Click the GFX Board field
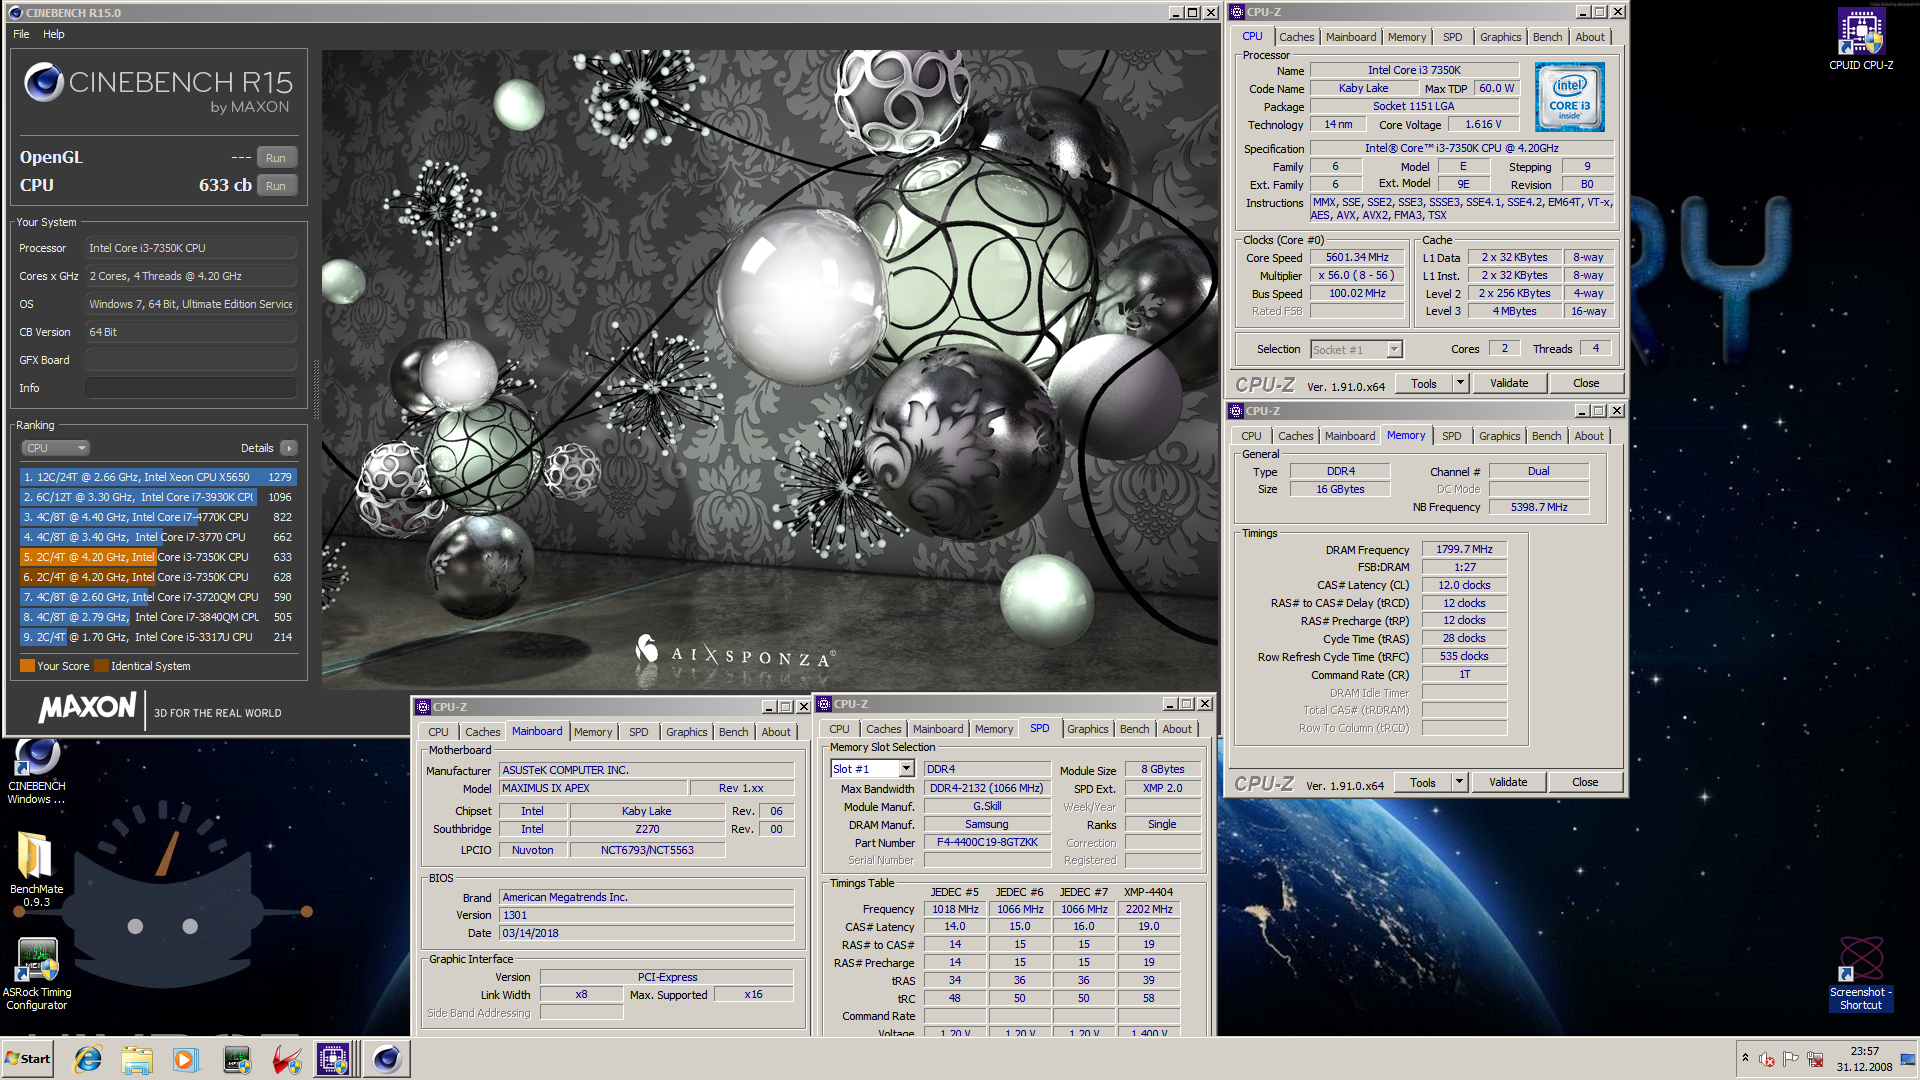This screenshot has height=1080, width=1920. [190, 360]
